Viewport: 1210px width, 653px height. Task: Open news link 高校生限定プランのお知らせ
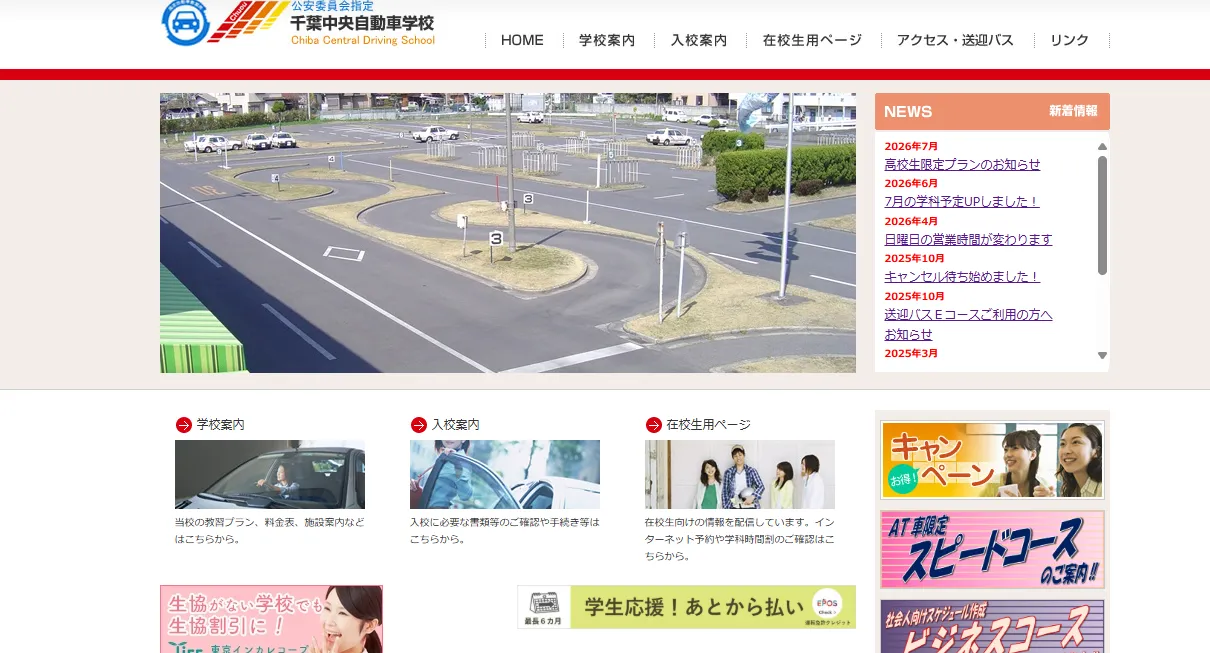click(x=962, y=164)
